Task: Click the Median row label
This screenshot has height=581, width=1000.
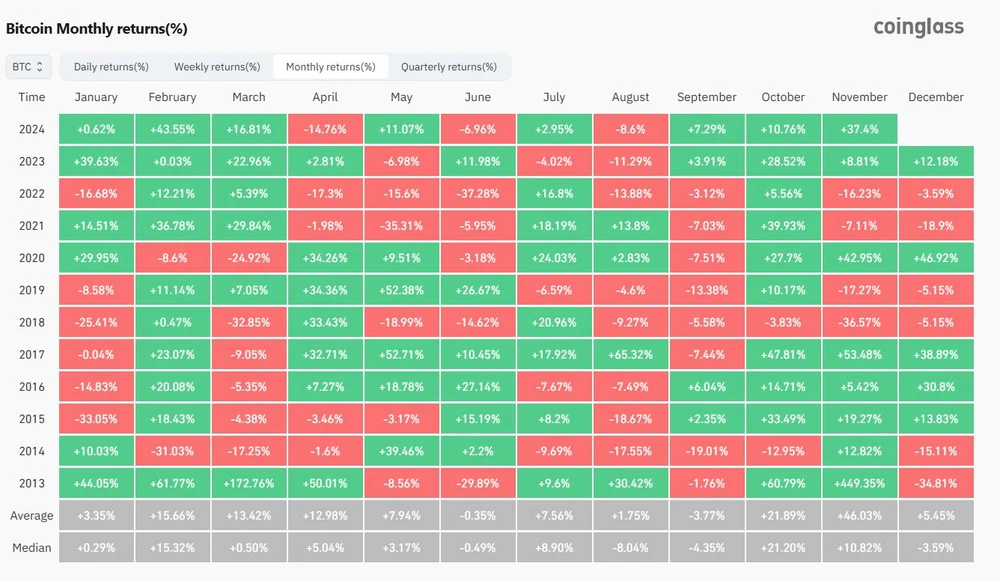Action: point(31,547)
